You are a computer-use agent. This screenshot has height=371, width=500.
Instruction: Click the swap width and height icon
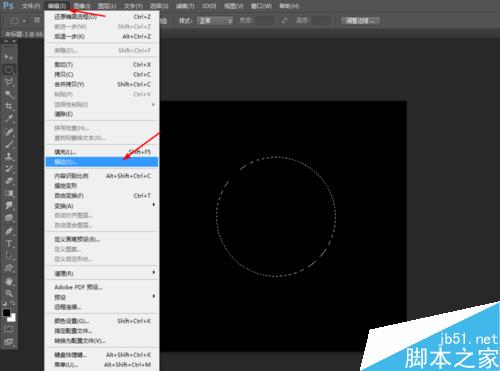tap(284, 21)
